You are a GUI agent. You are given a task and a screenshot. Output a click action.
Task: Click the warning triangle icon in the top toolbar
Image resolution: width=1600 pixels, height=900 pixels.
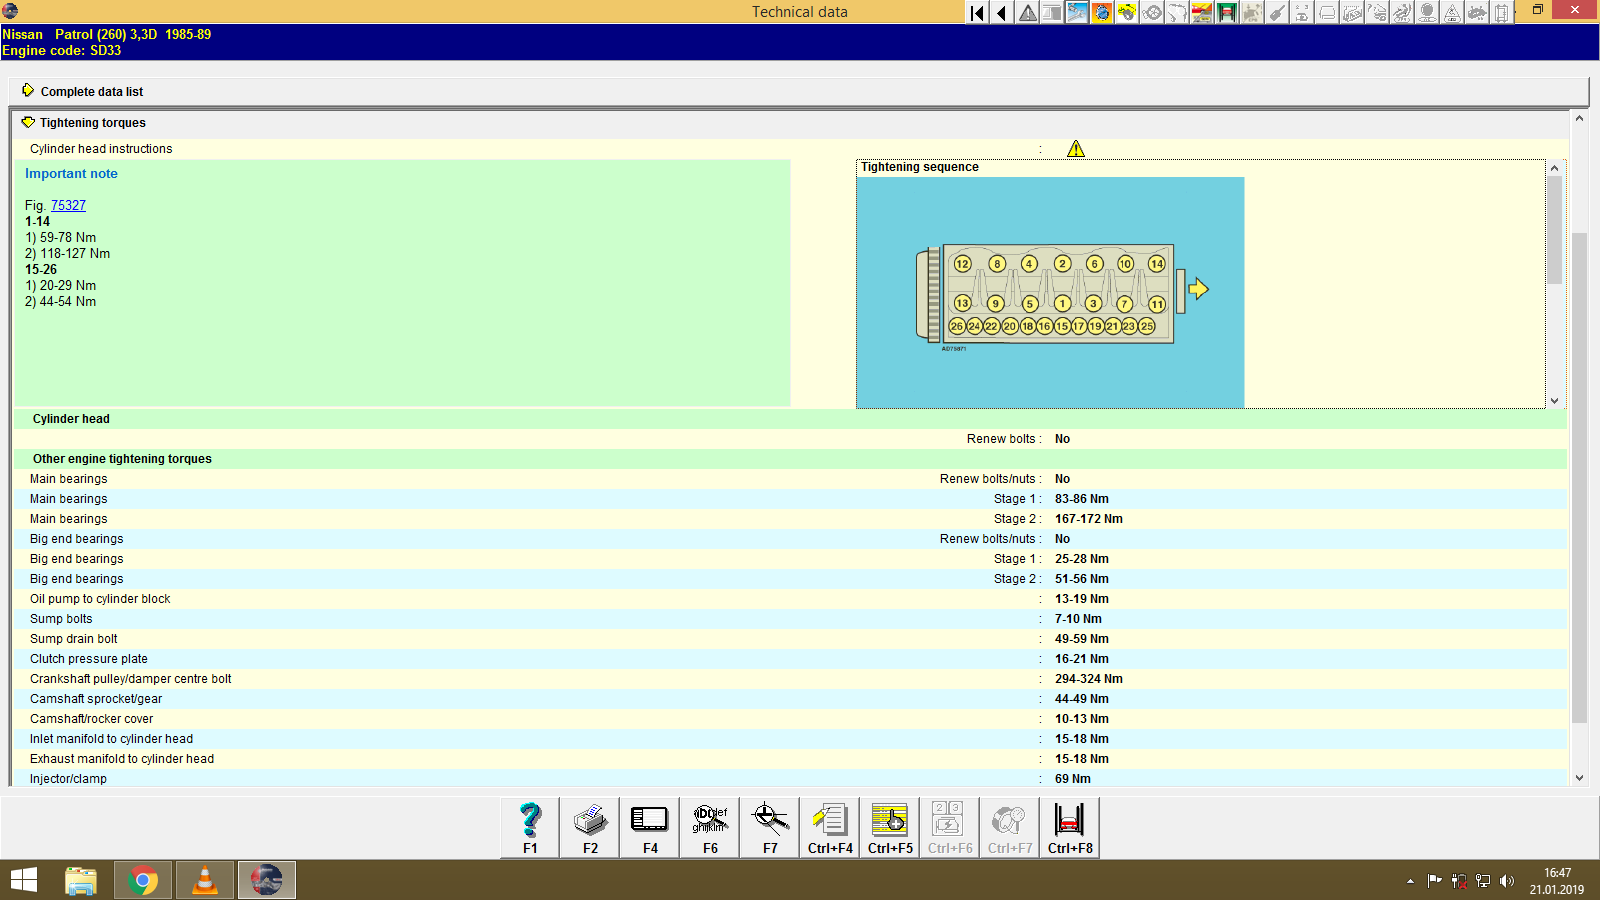click(x=1027, y=13)
